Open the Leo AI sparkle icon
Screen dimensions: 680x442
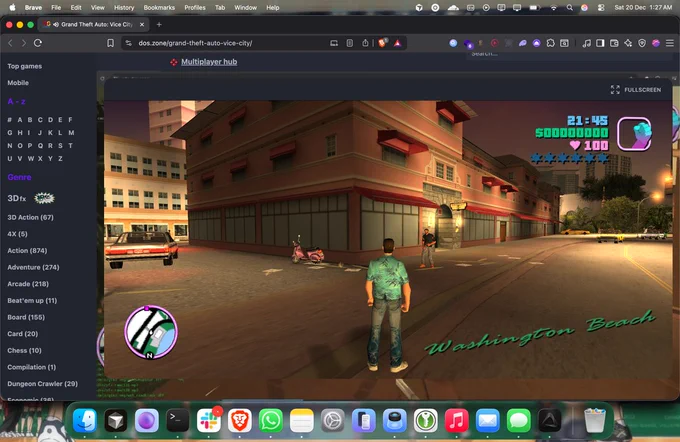tap(628, 43)
